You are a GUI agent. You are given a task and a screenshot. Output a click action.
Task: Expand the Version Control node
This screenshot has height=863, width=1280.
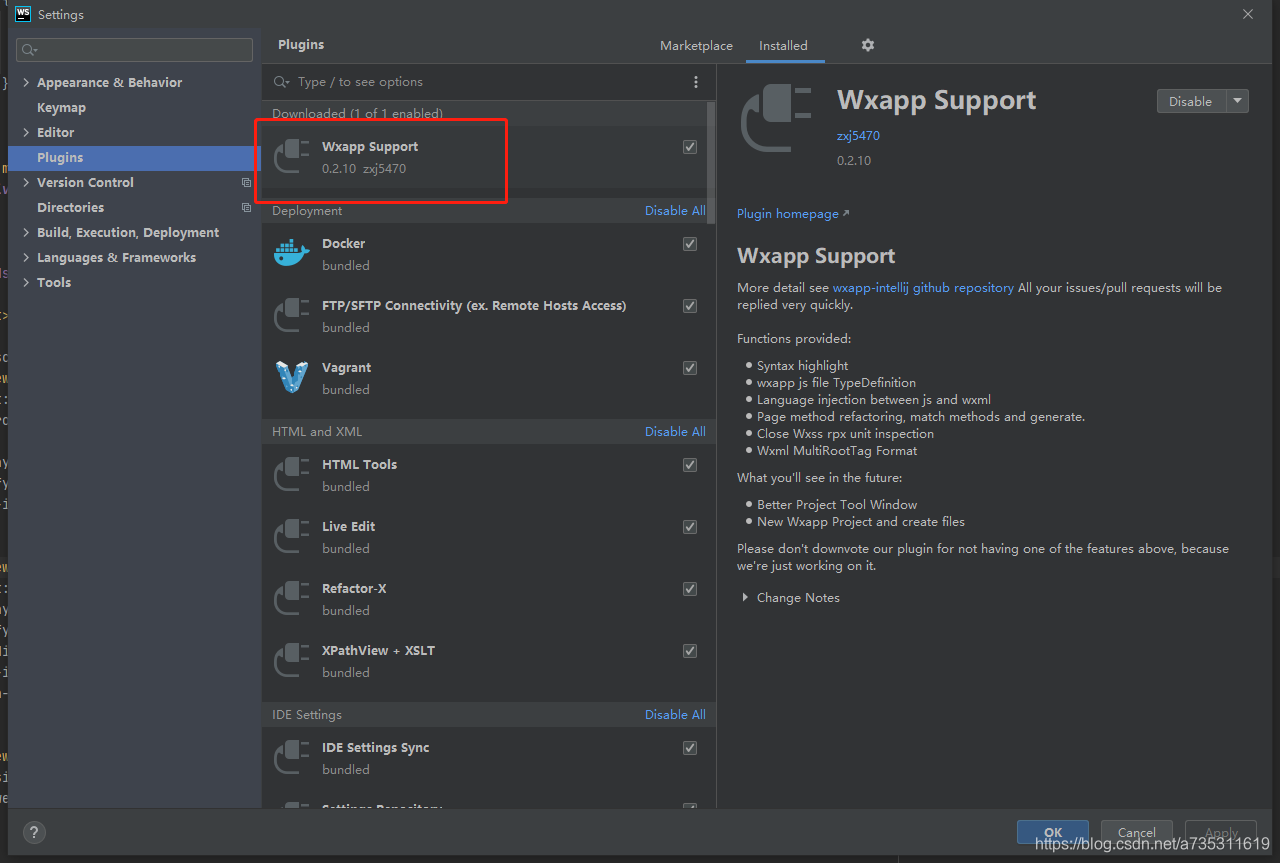(x=26, y=183)
